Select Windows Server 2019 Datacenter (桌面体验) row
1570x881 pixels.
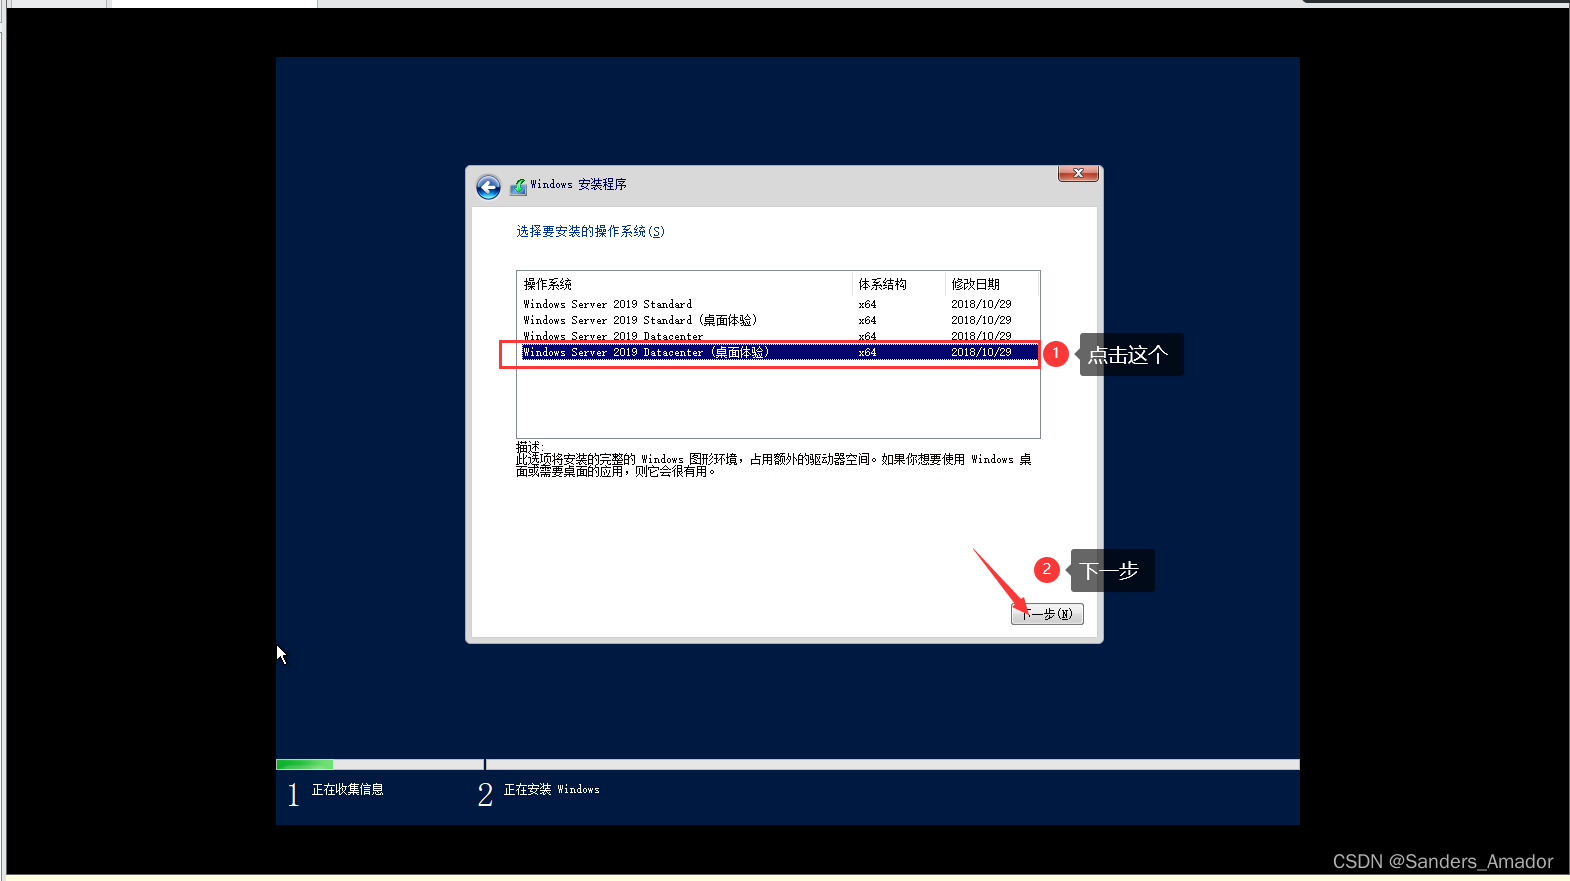point(778,352)
